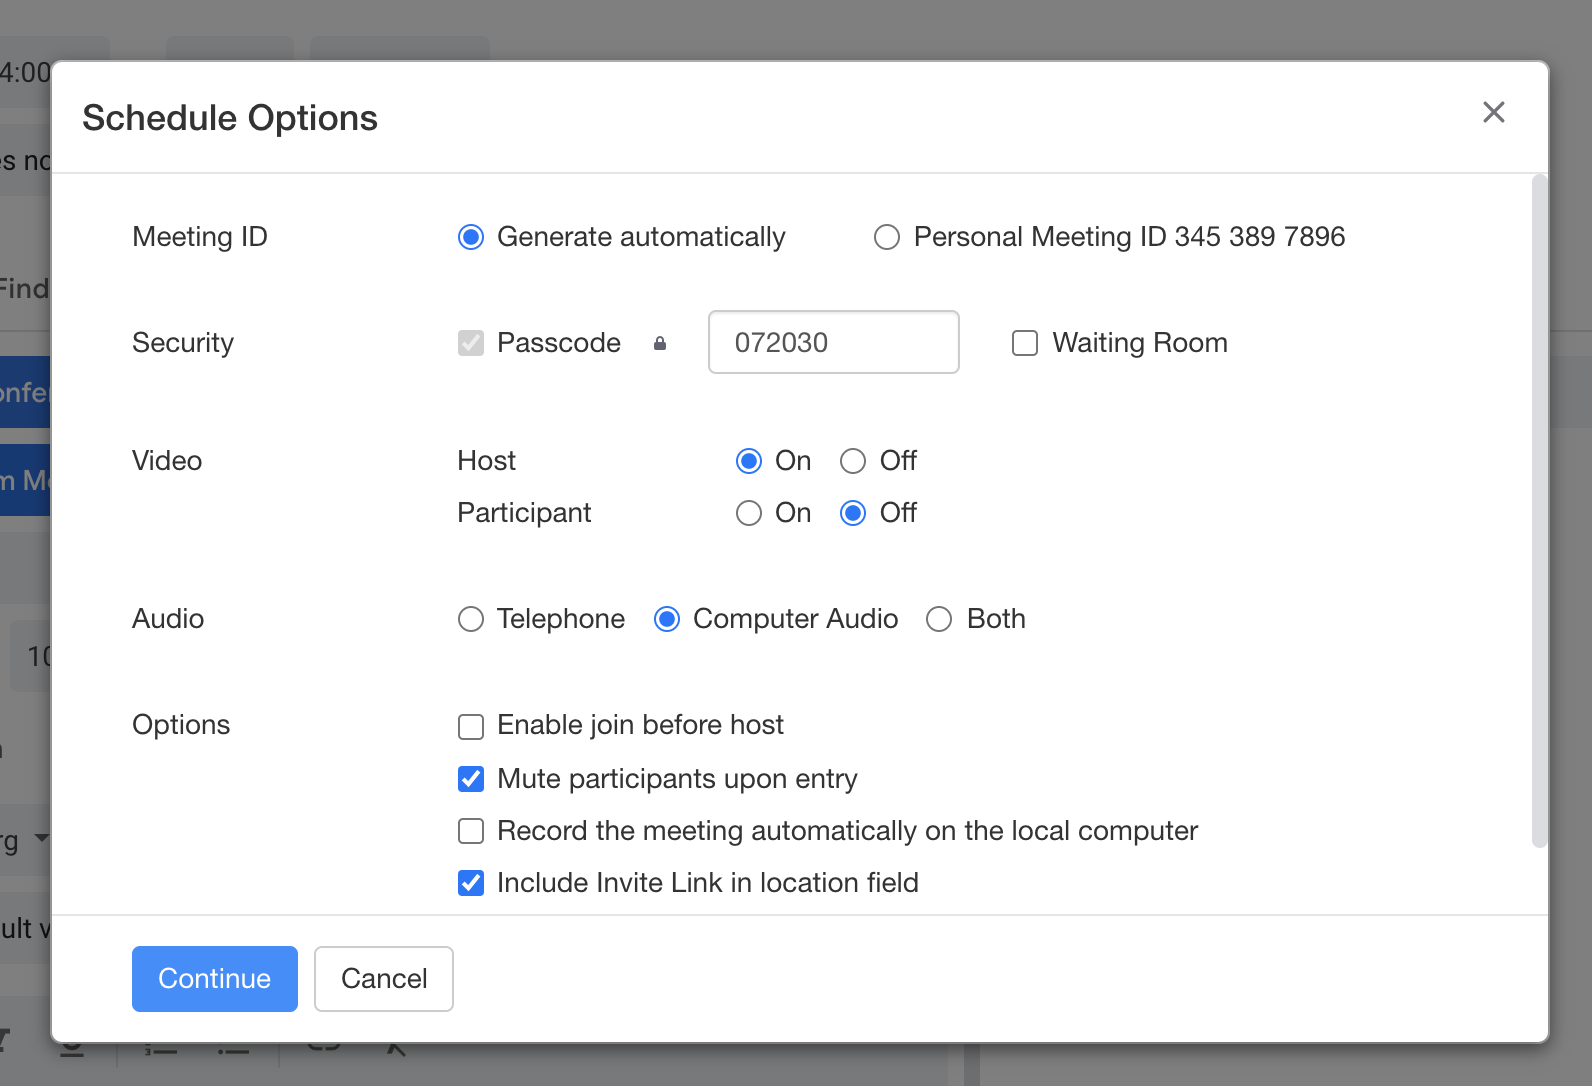Image resolution: width=1592 pixels, height=1086 pixels.
Task: Check Enable join before host
Action: click(471, 726)
